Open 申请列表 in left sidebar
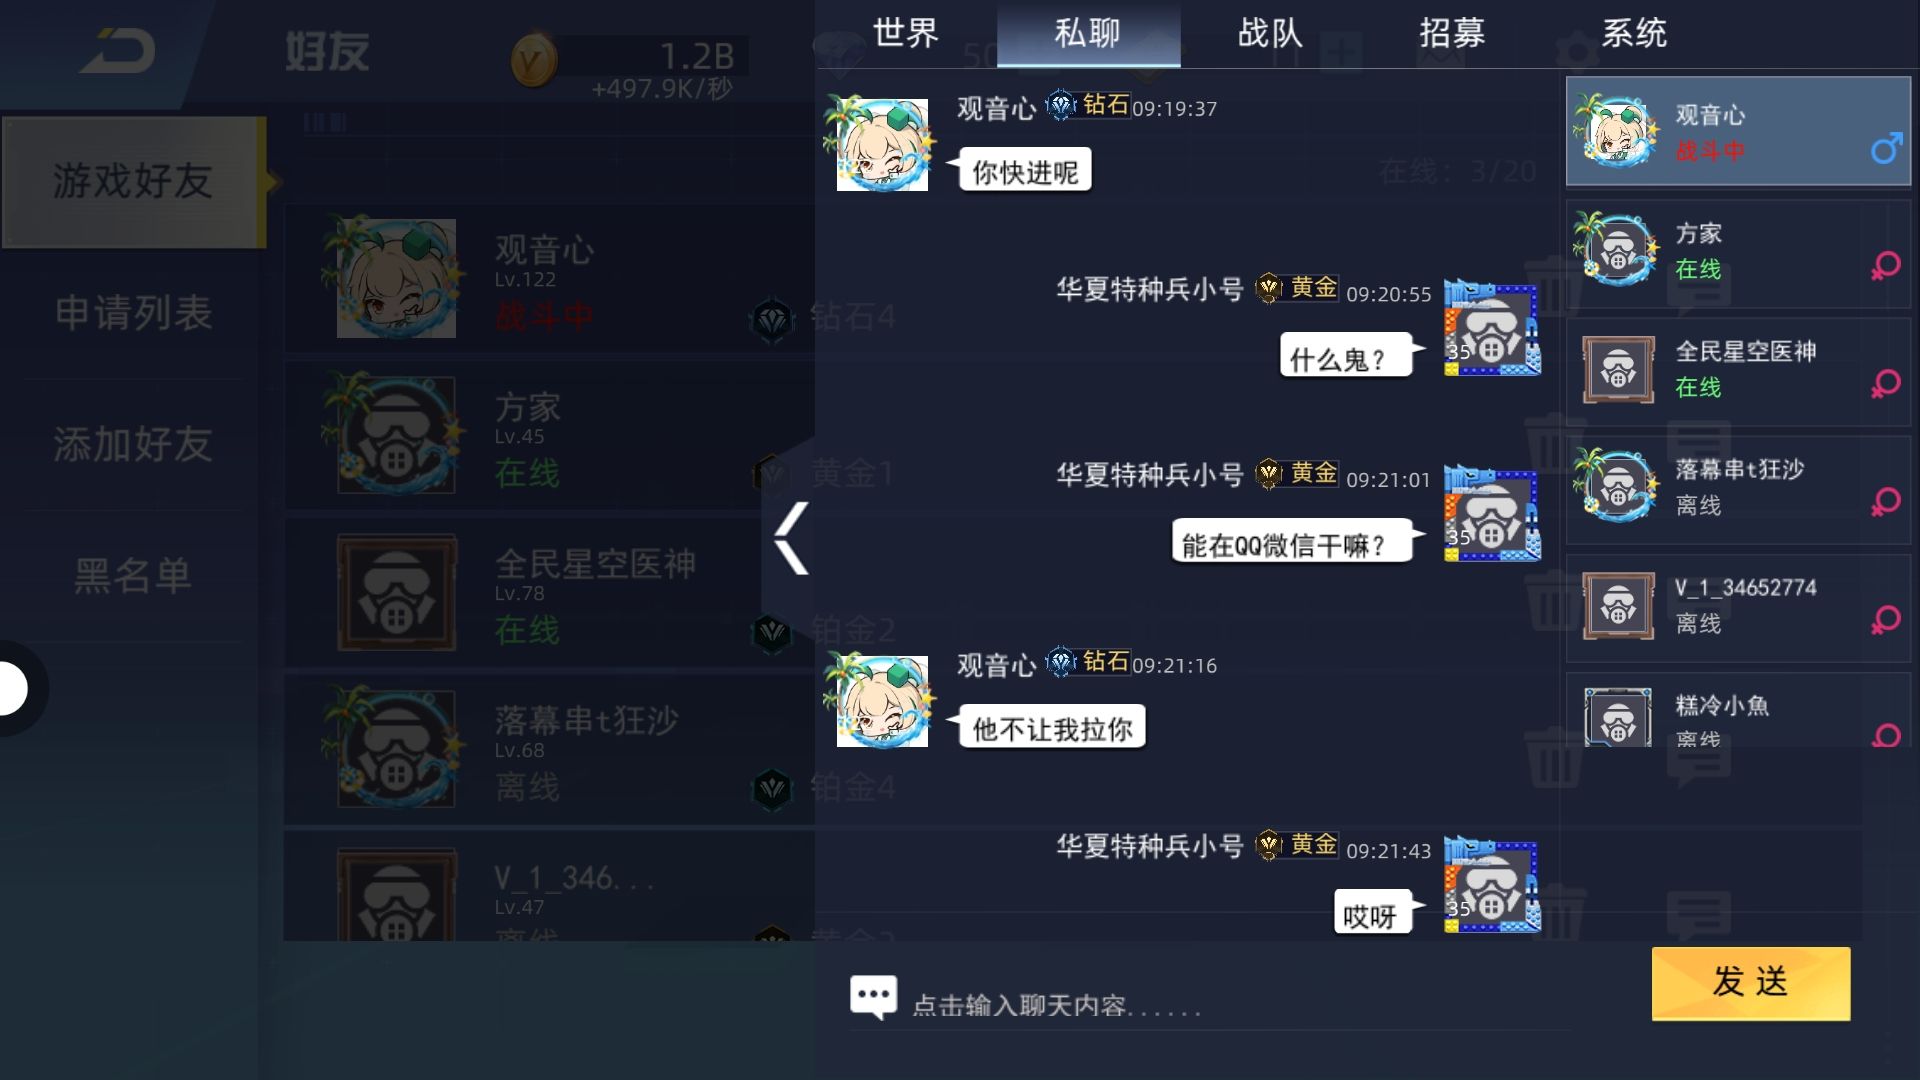Image resolution: width=1920 pixels, height=1080 pixels. click(133, 313)
